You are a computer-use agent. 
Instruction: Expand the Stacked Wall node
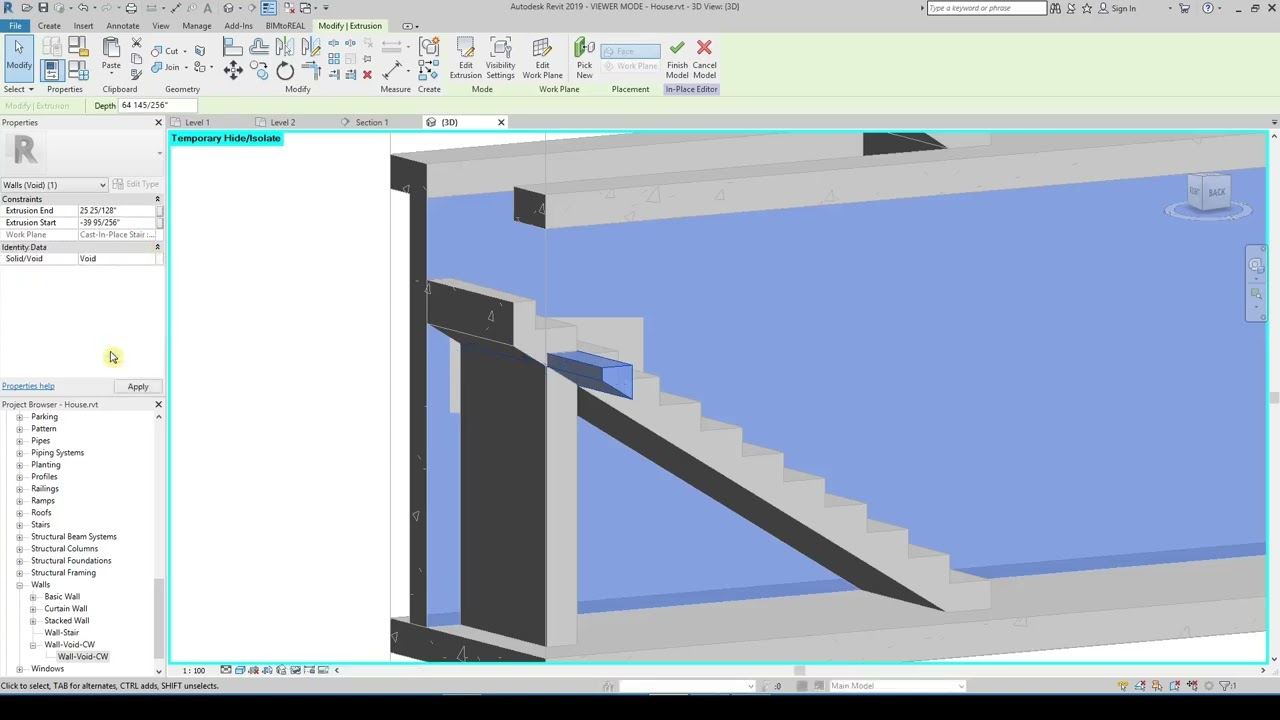tap(33, 621)
